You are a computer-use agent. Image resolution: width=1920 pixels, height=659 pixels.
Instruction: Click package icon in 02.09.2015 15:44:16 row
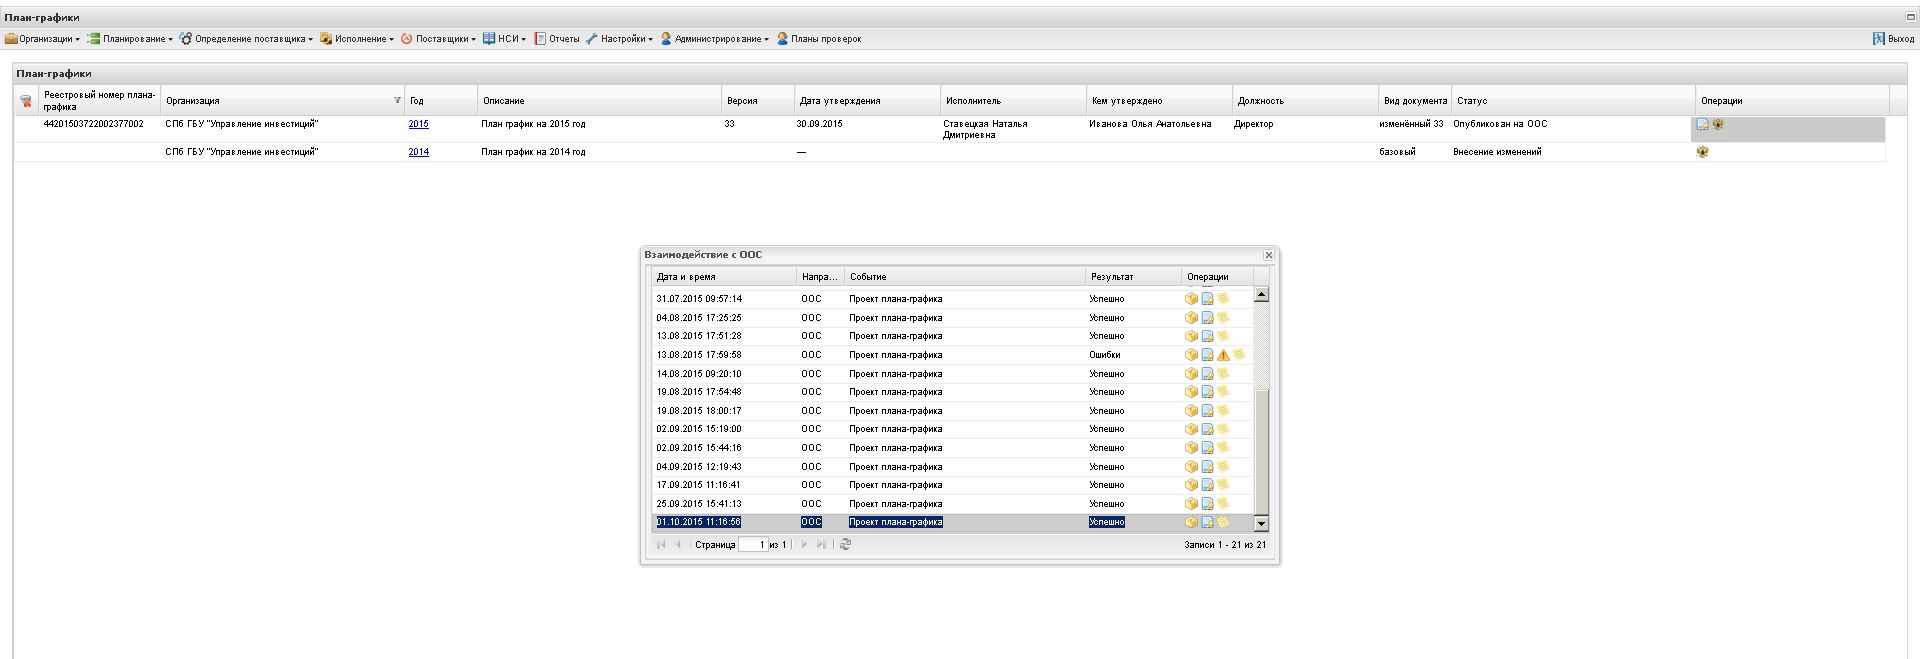1191,448
